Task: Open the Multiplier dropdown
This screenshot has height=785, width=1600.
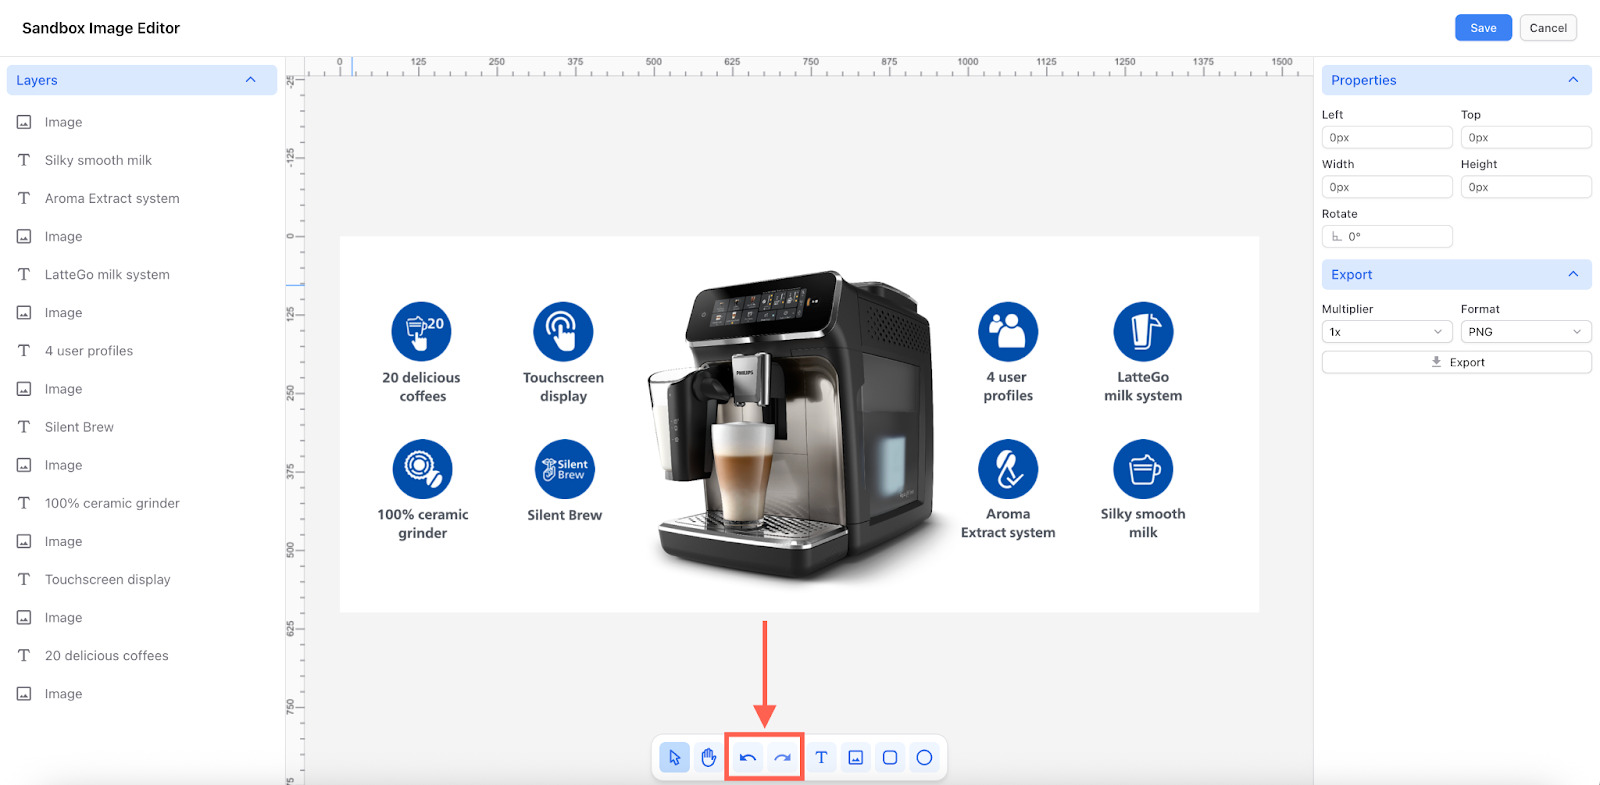Action: point(1386,332)
